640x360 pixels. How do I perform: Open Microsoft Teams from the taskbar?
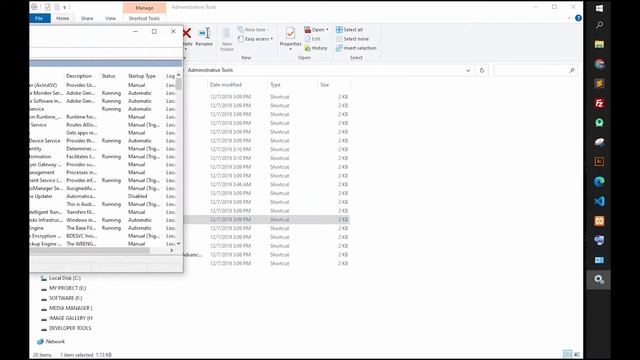pos(599,240)
